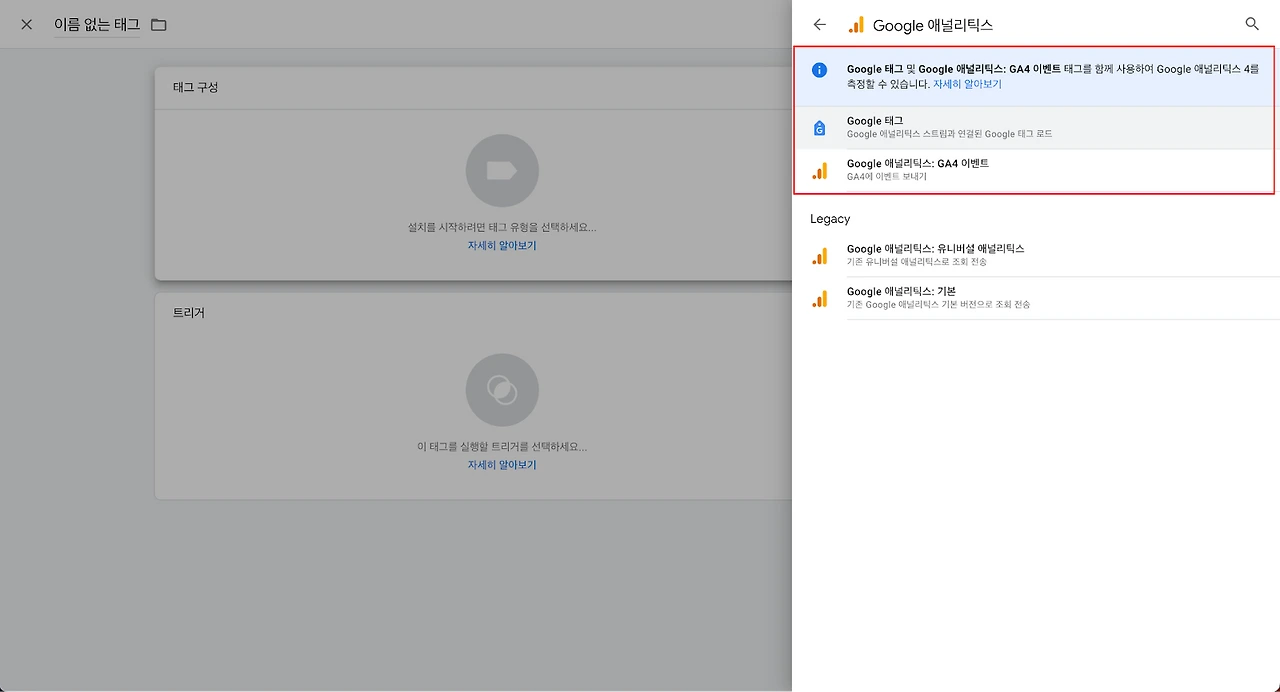Click description 기존 Google 애널리틱스 기본 버전으로 조회 전송

[938, 304]
